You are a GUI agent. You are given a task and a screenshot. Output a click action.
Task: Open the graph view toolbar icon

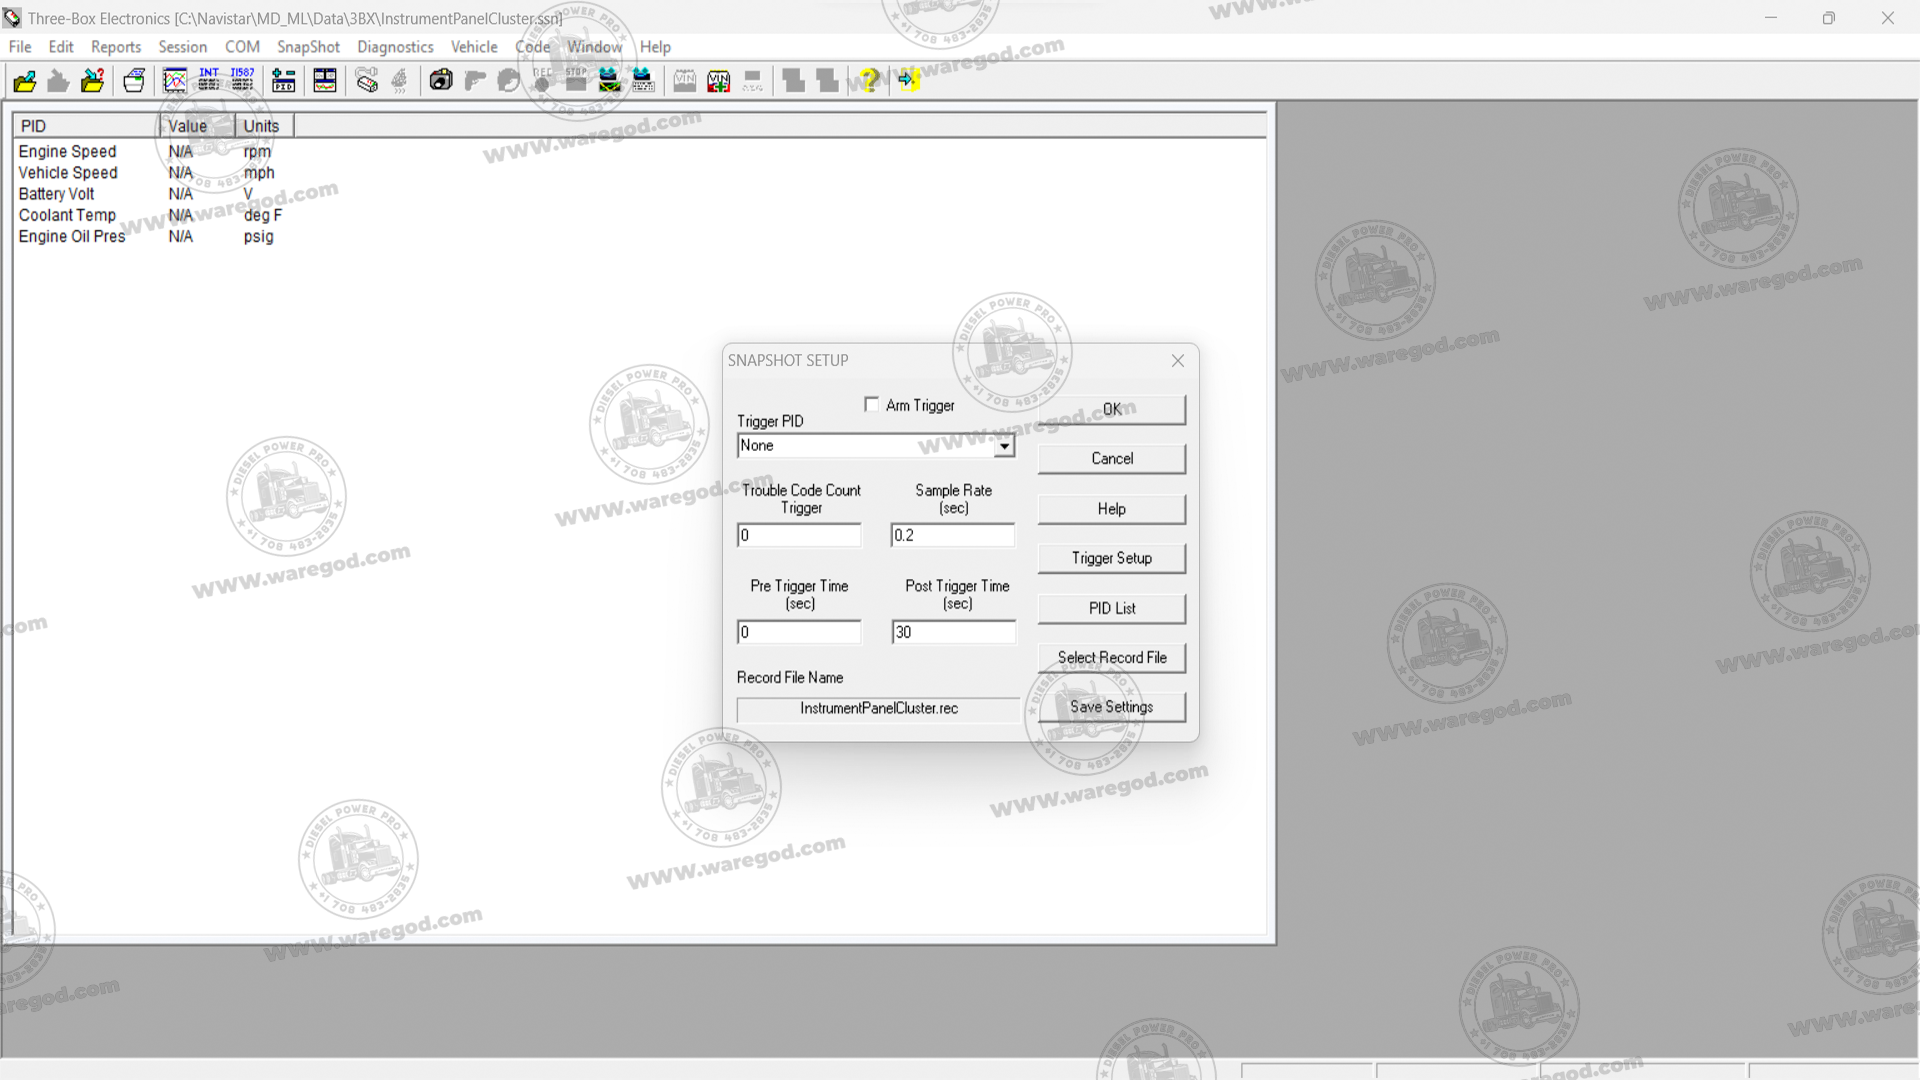(175, 81)
